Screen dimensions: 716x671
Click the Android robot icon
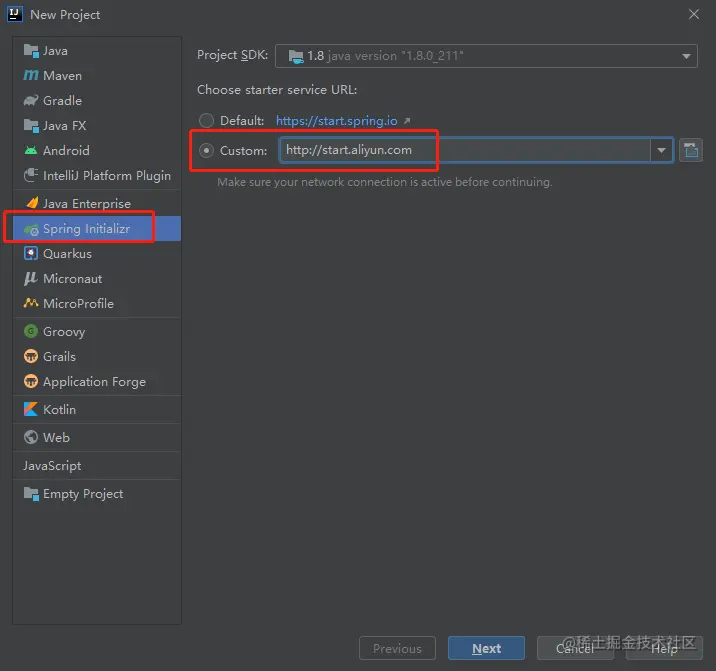point(31,150)
